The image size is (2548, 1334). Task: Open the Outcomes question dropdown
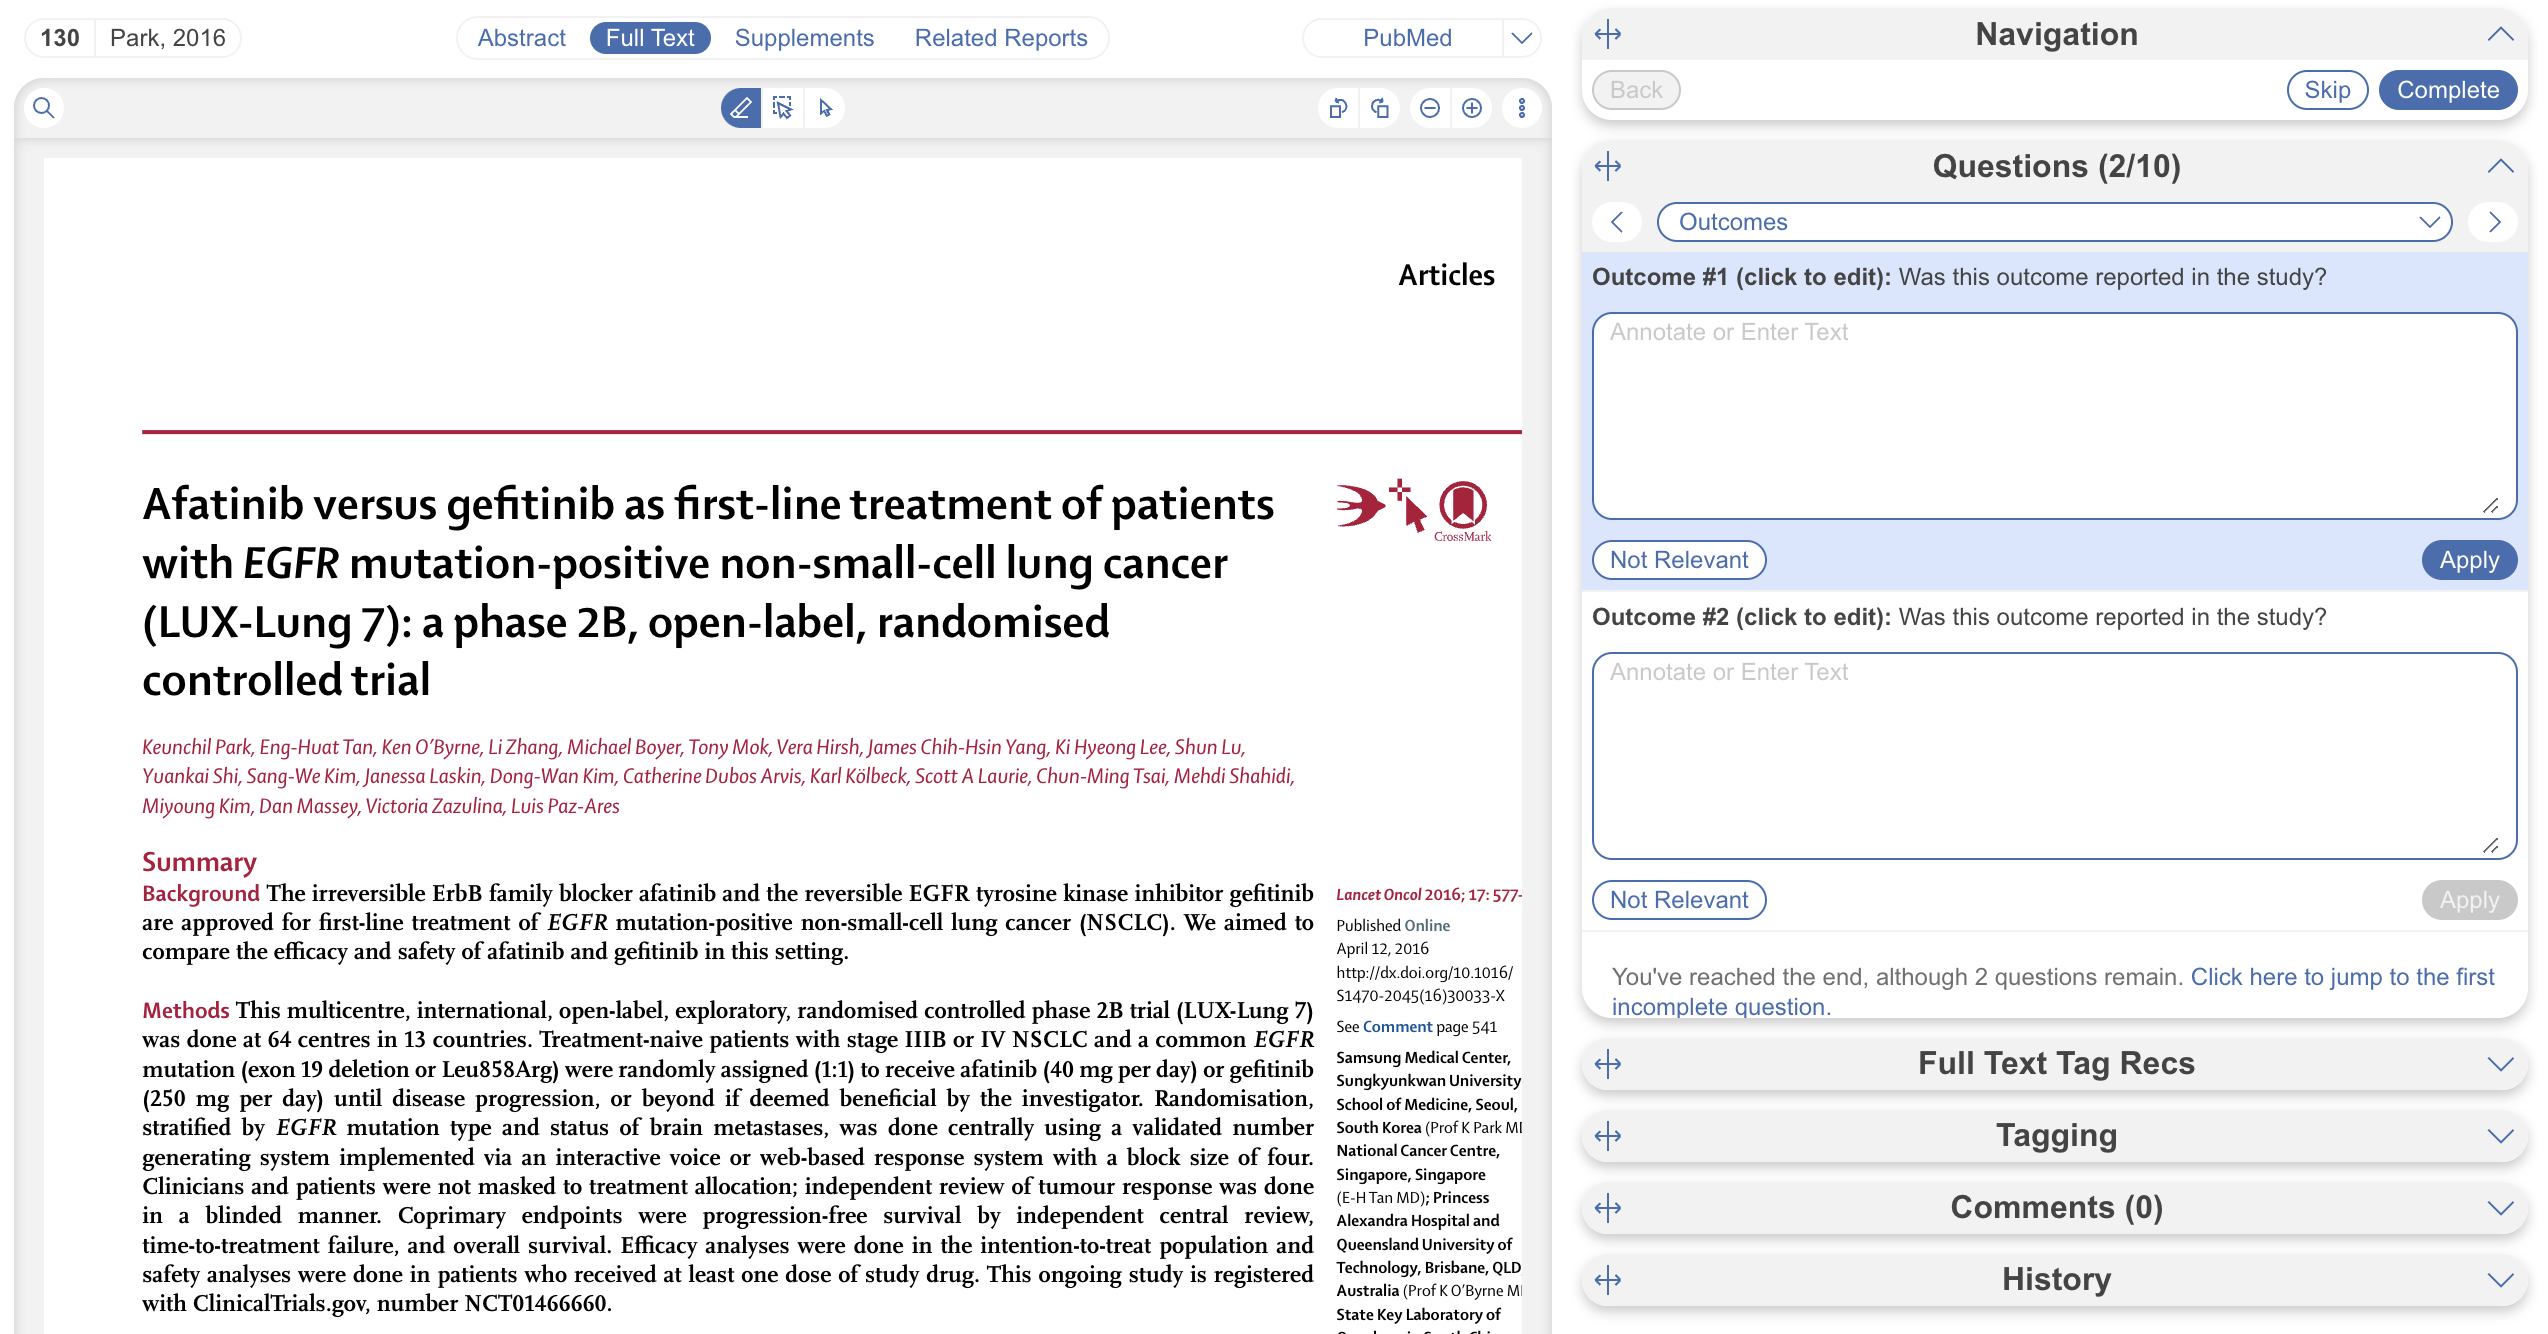click(2054, 222)
